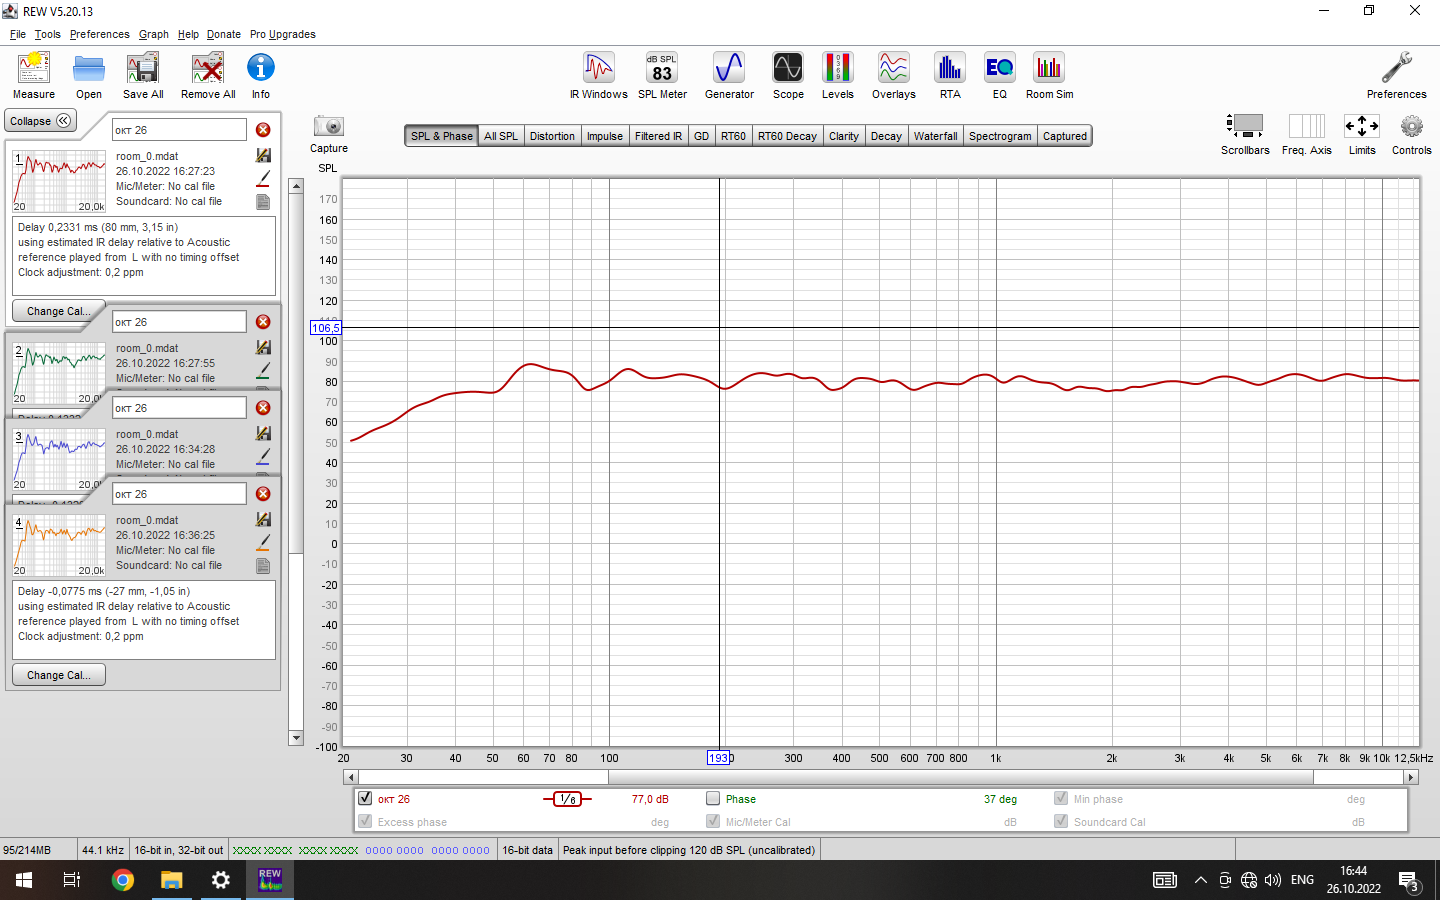
Task: Open the graph Limits settings
Action: [x=1362, y=134]
